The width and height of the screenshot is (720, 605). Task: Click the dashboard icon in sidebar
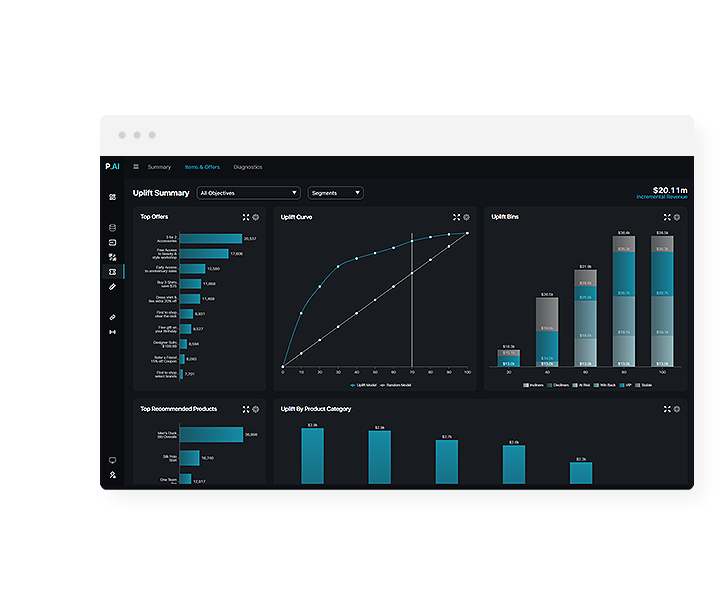[112, 197]
